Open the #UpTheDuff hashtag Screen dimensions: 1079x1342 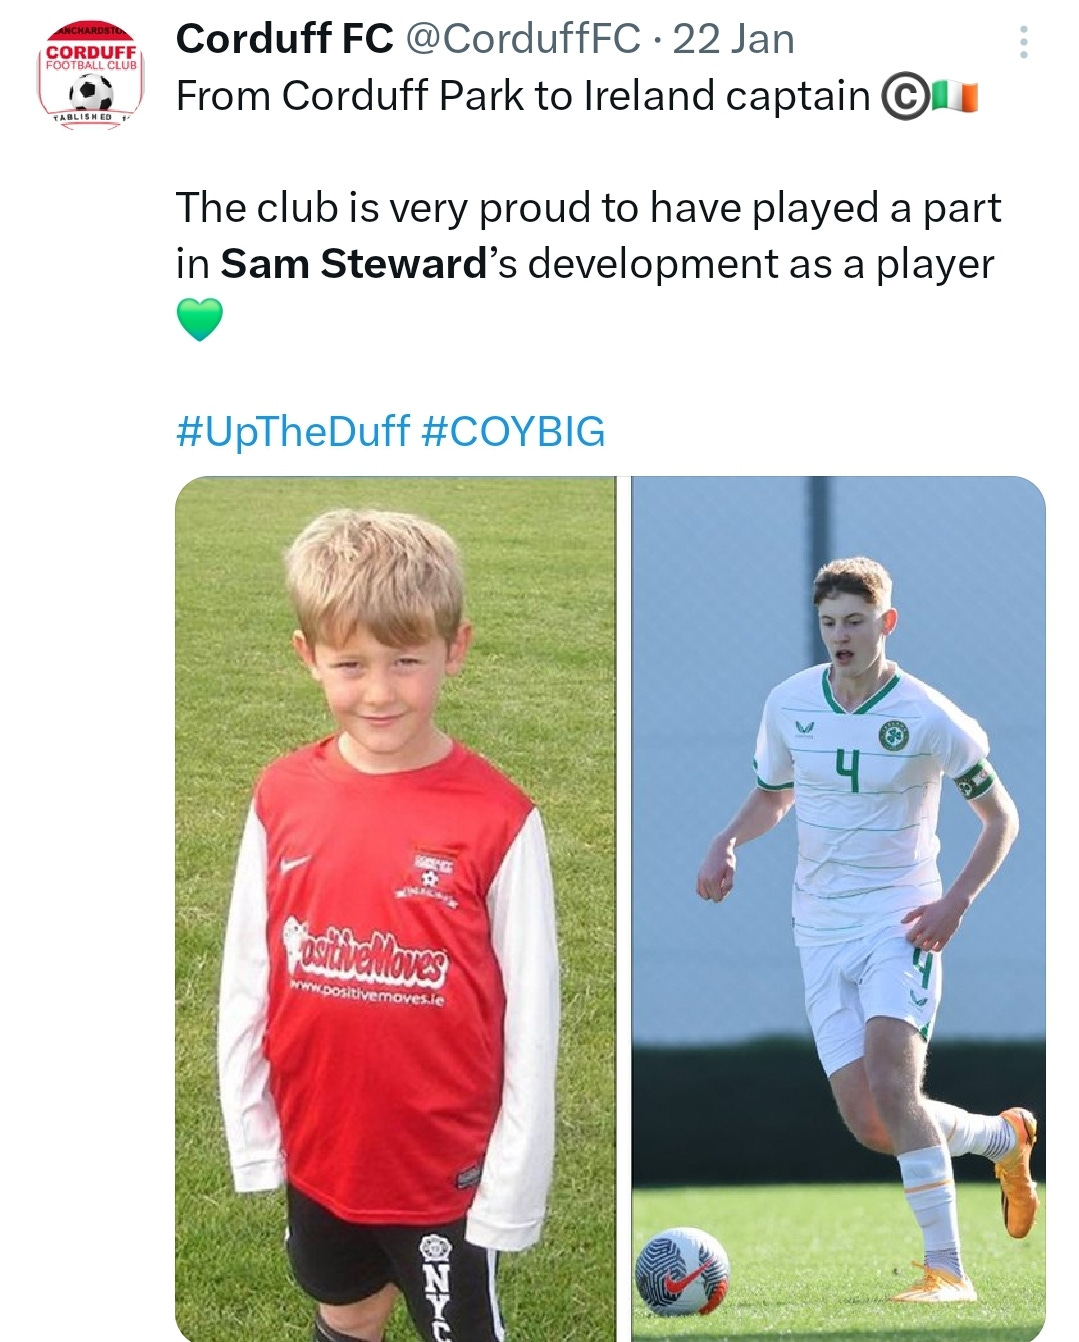293,432
